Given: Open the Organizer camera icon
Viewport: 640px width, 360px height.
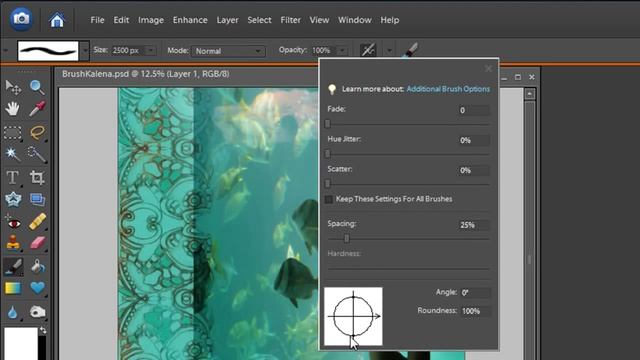Looking at the screenshot, I should (x=21, y=19).
